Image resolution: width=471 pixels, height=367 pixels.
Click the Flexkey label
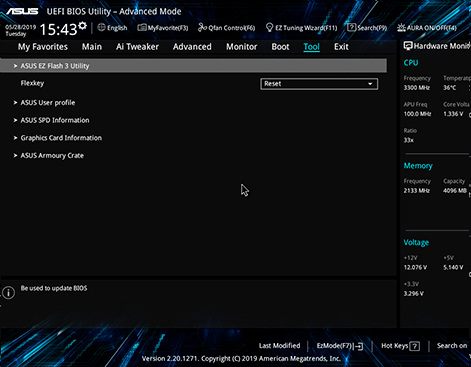coord(32,83)
